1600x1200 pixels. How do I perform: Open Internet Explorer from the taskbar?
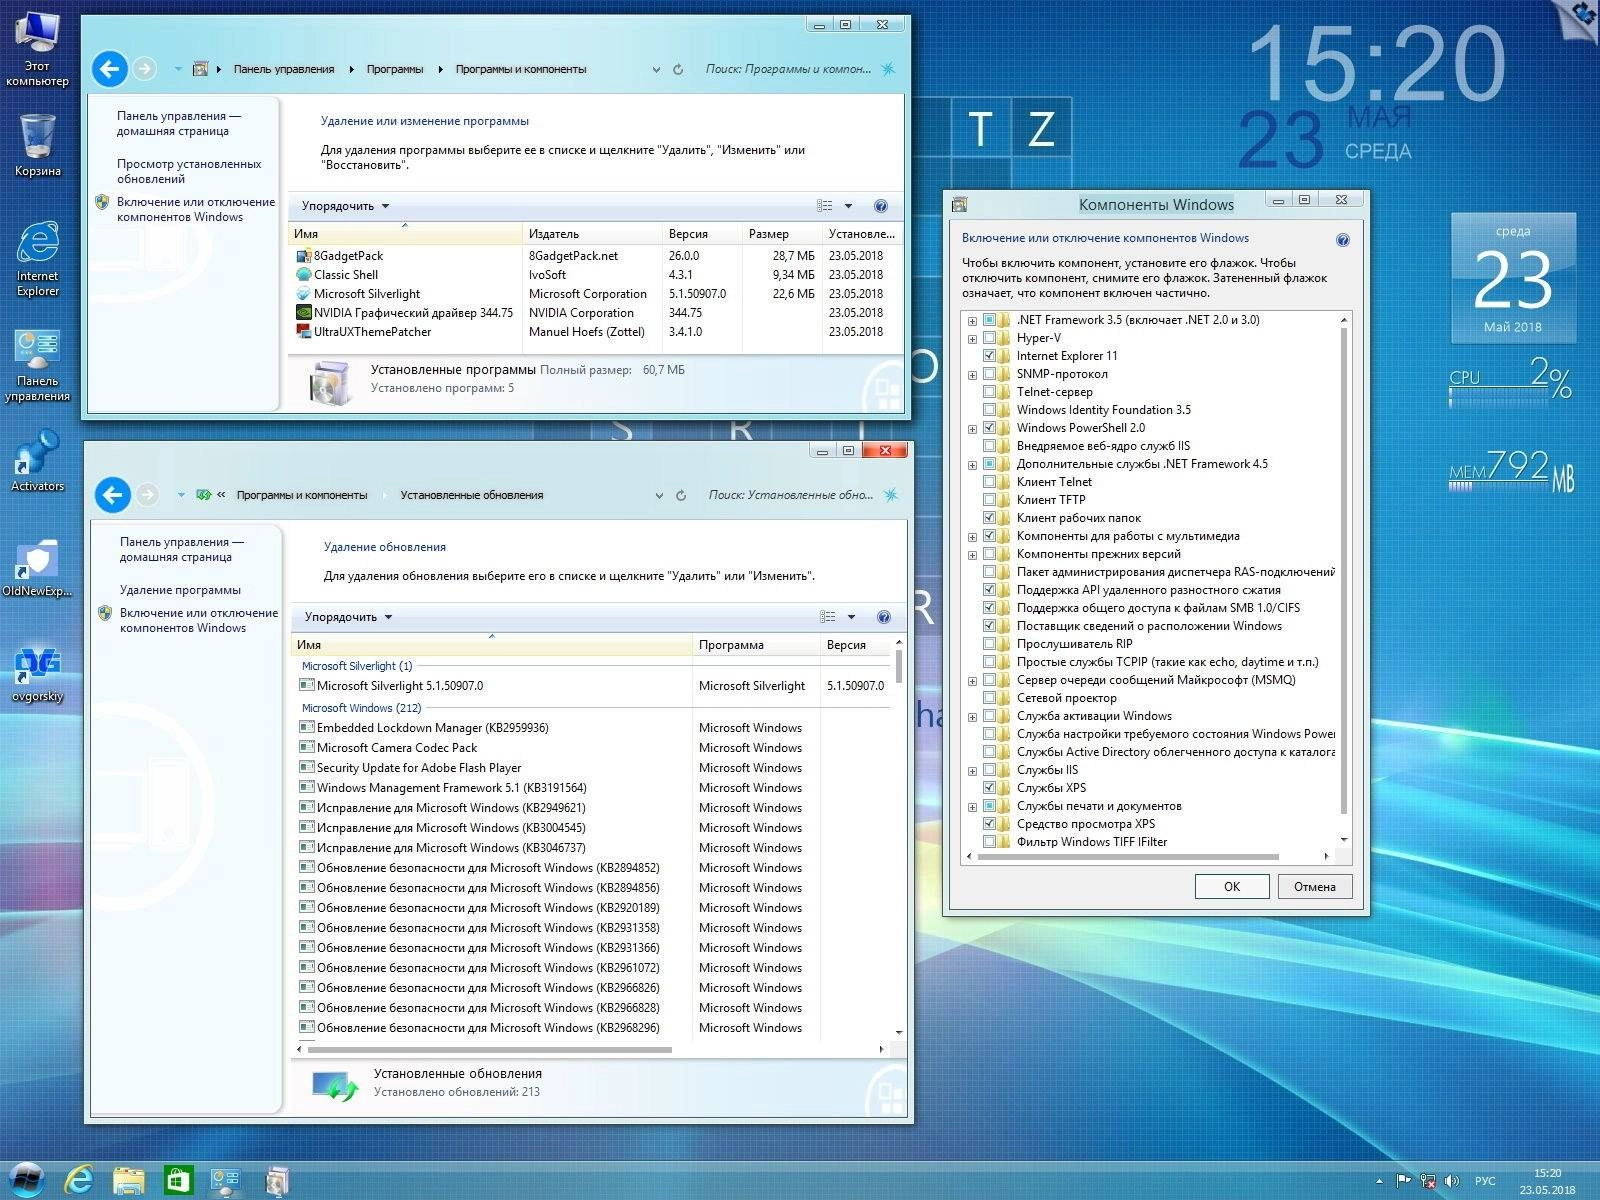[79, 1181]
